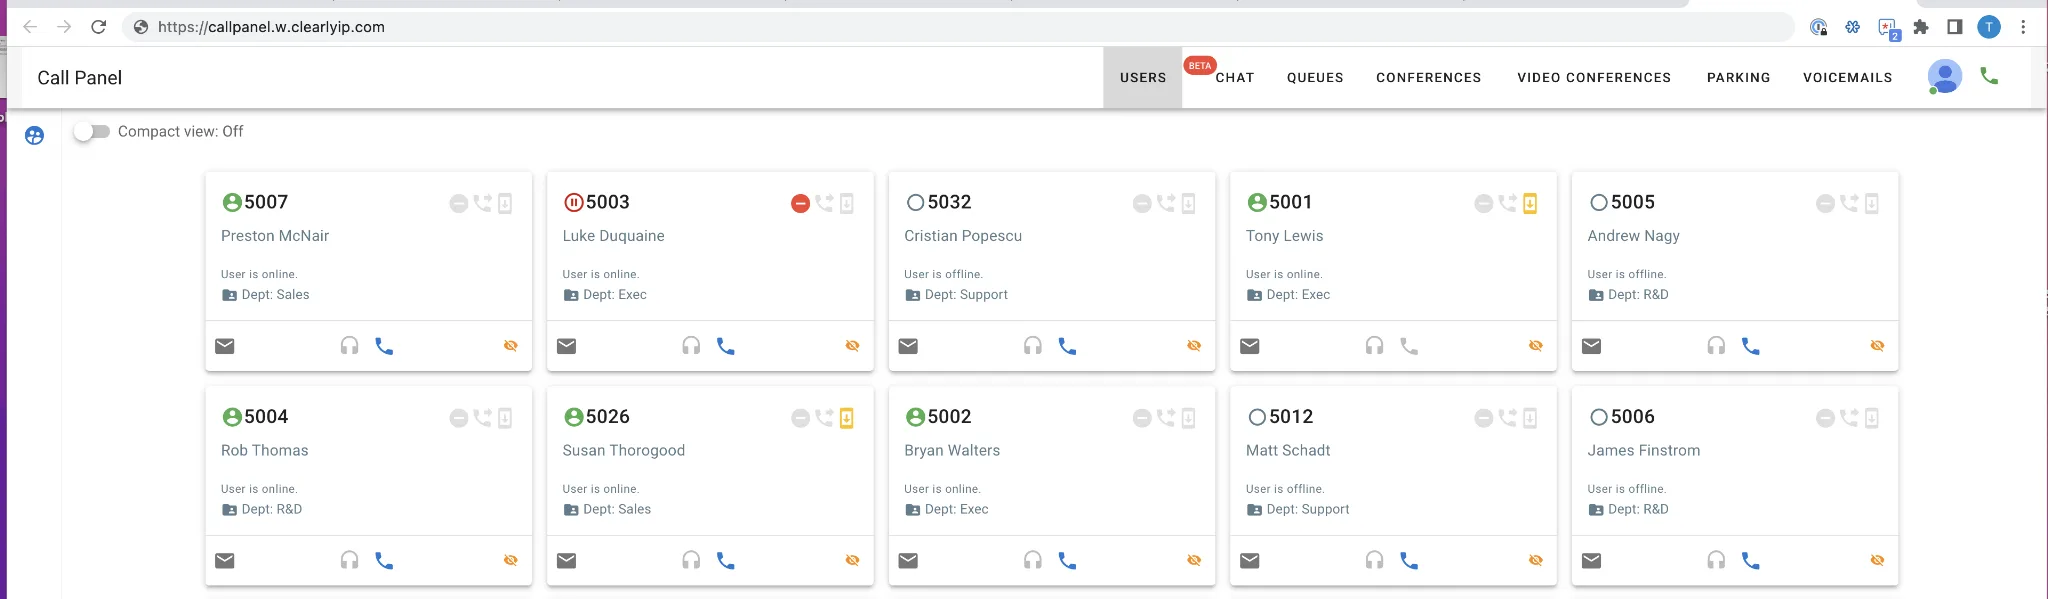
Task: Toggle the Compact view switch
Action: tap(92, 132)
